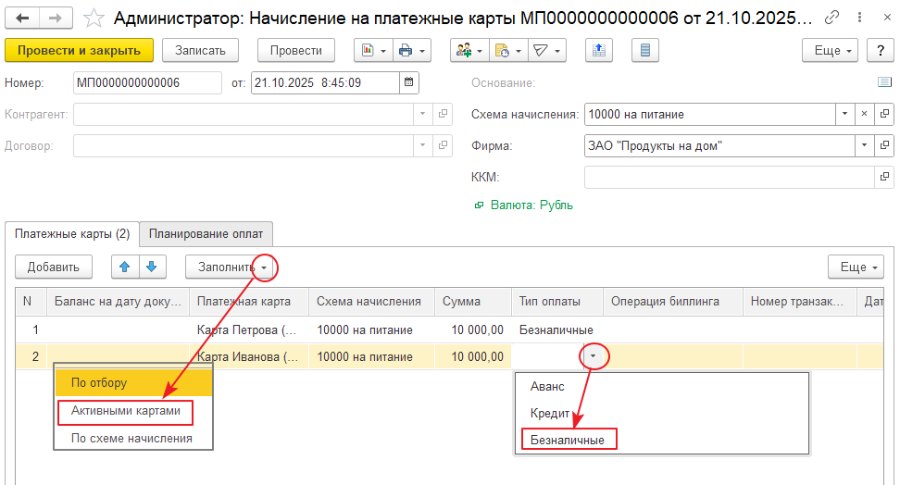This screenshot has width=900, height=485.
Task: Select Безналичные in the dropdown list
Action: pyautogui.click(x=568, y=440)
